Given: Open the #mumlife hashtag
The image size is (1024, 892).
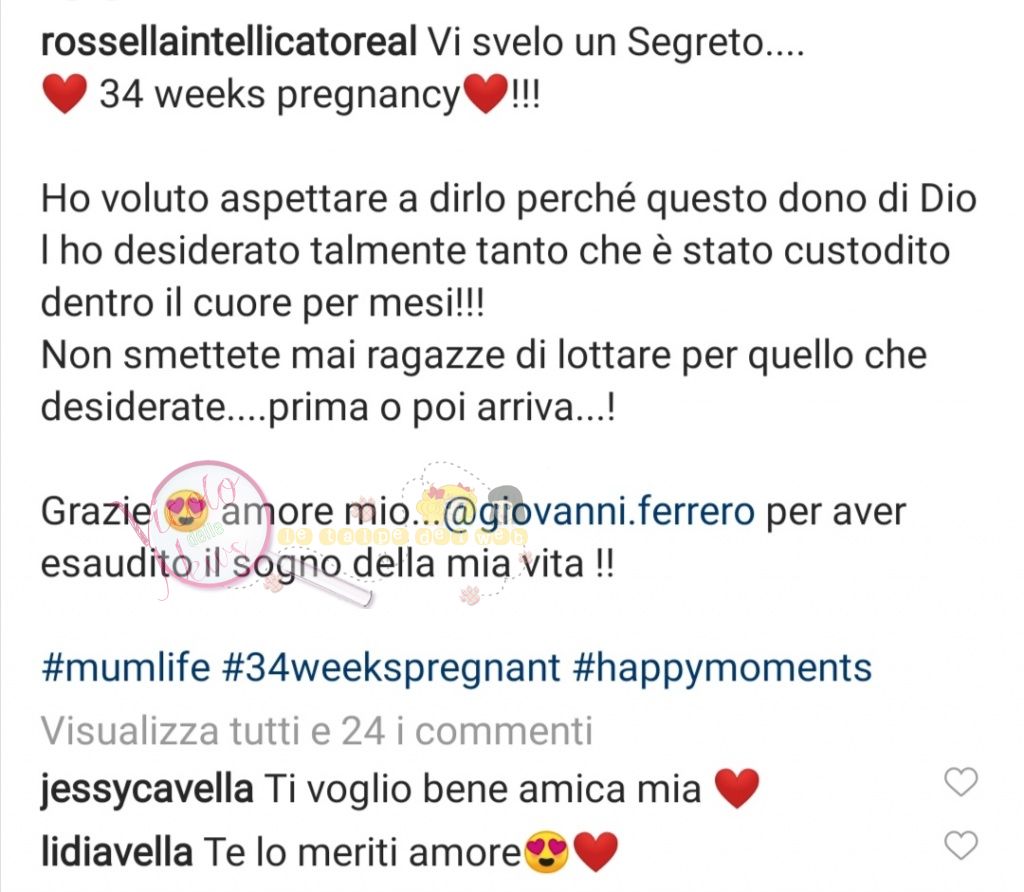Looking at the screenshot, I should pyautogui.click(x=125, y=668).
